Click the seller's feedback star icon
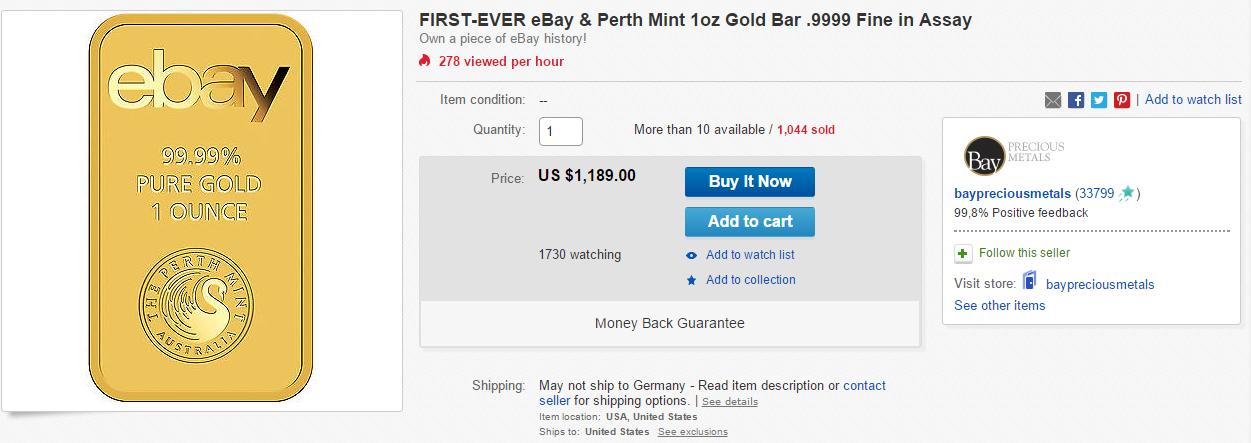Screen dimensions: 1251x443 point(1127,193)
